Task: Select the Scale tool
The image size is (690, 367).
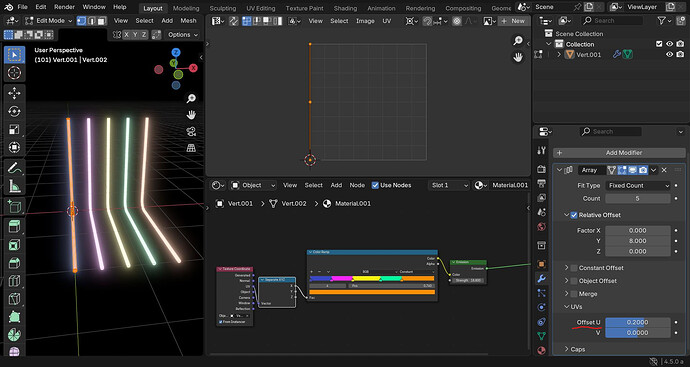Action: coord(15,129)
